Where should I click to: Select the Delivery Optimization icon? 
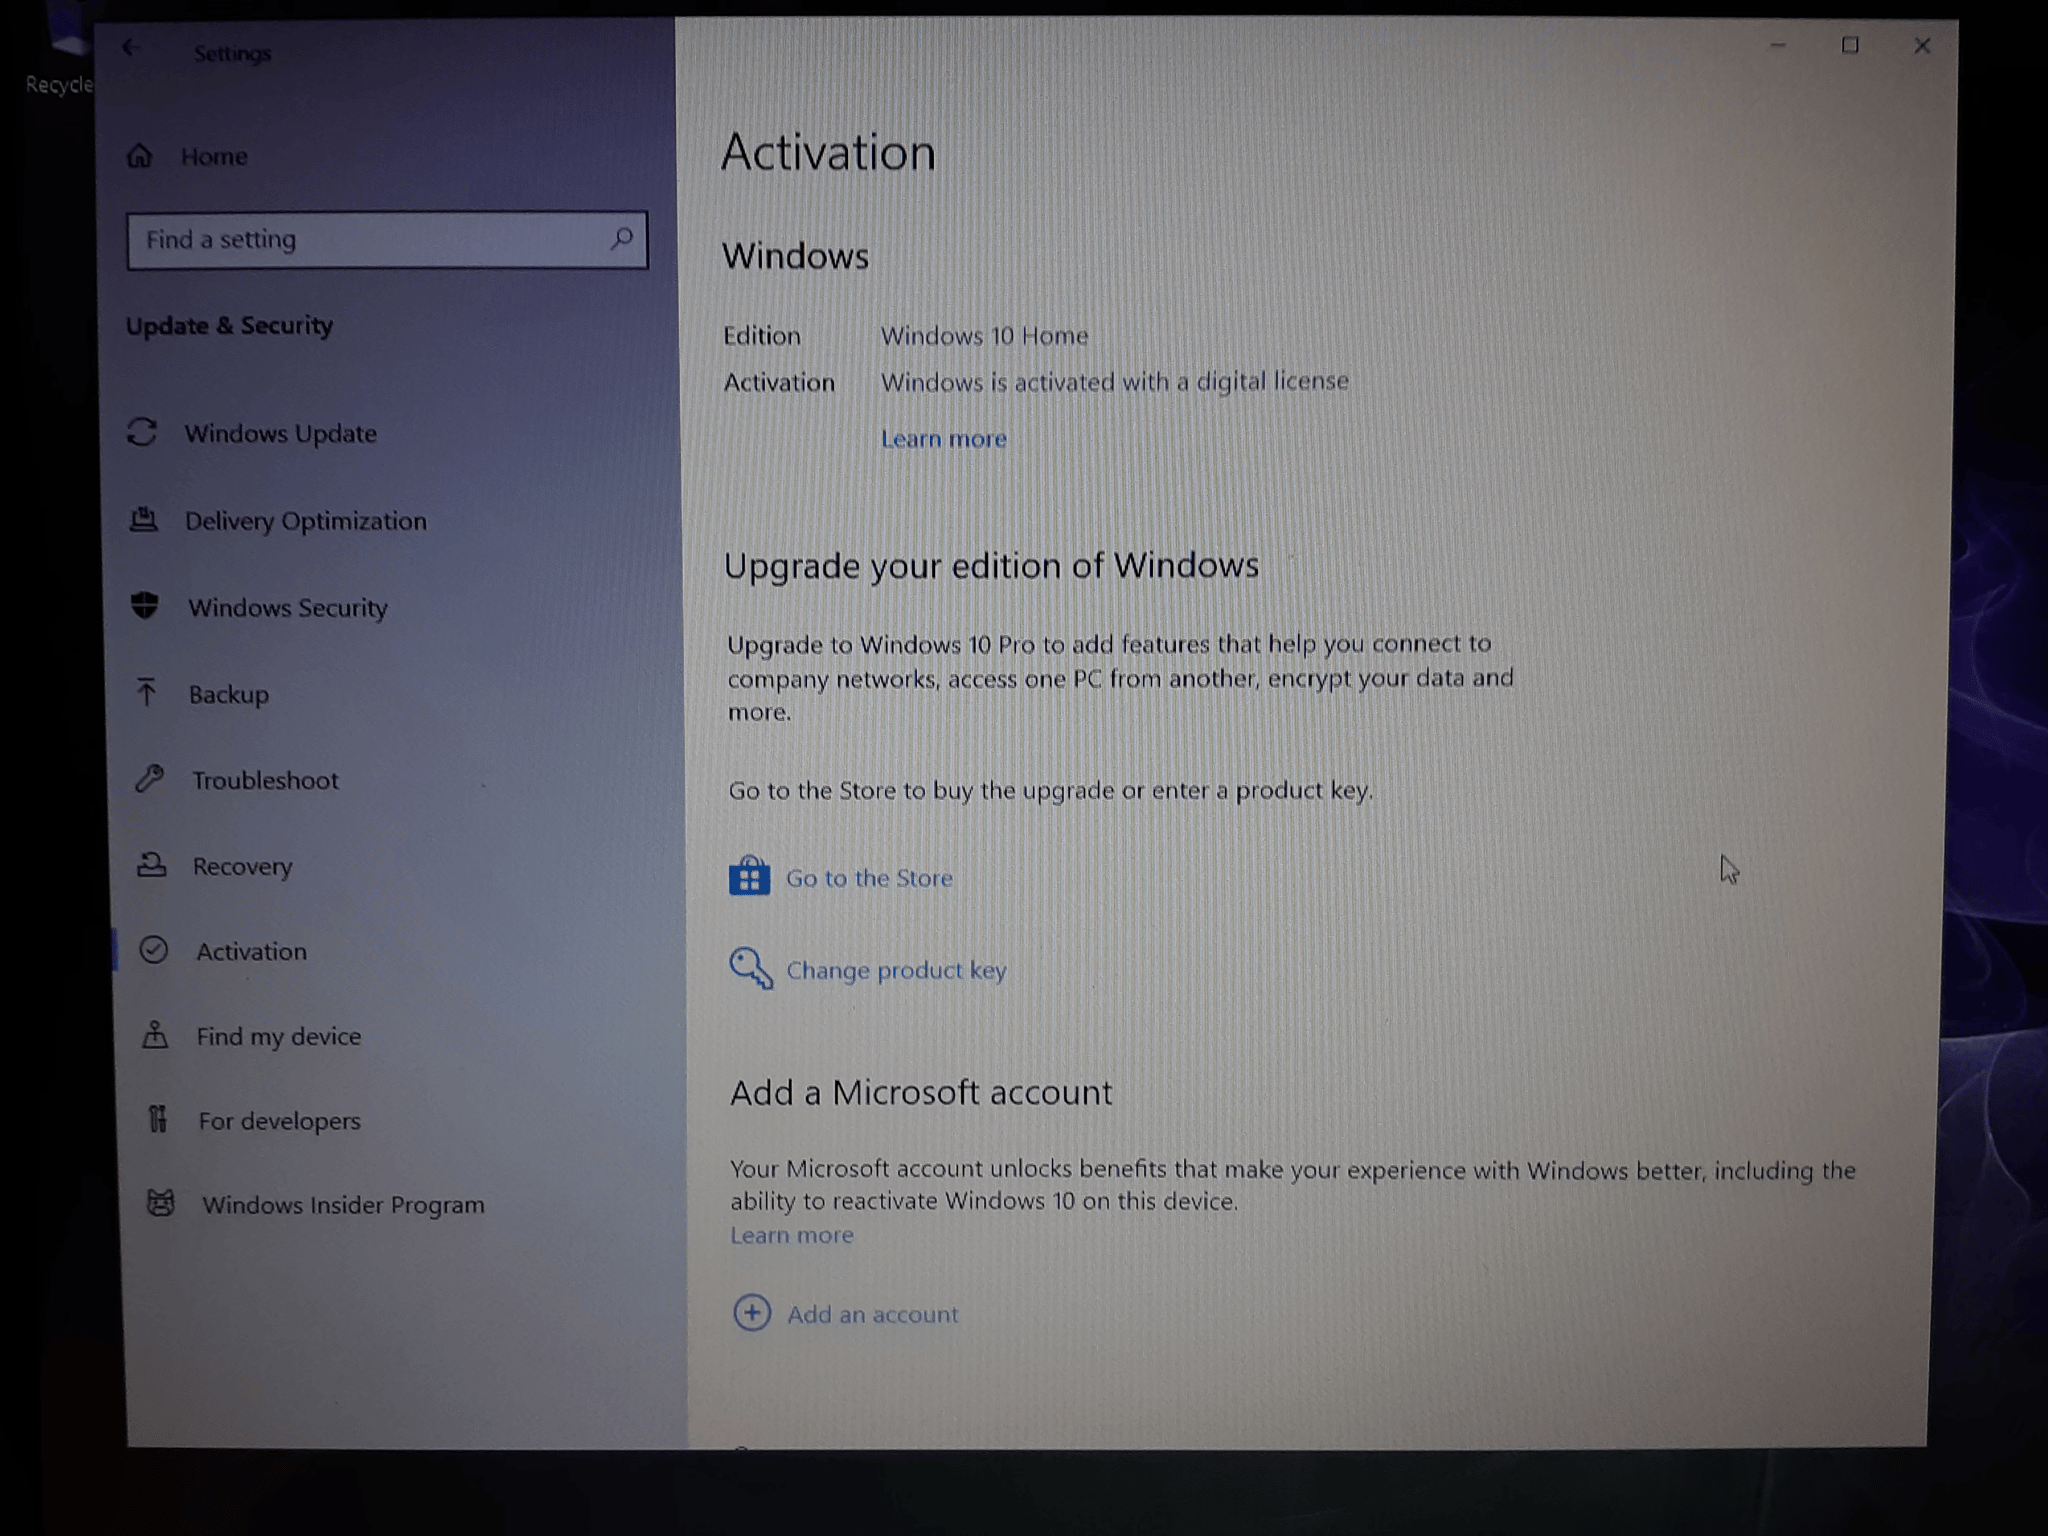(144, 519)
